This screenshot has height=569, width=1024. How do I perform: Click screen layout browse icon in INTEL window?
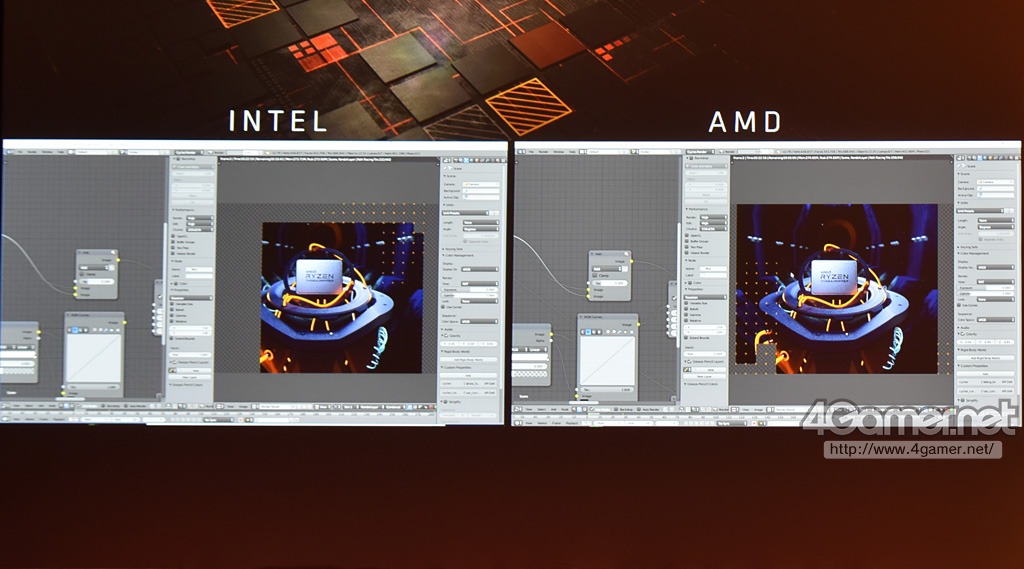(x=71, y=152)
